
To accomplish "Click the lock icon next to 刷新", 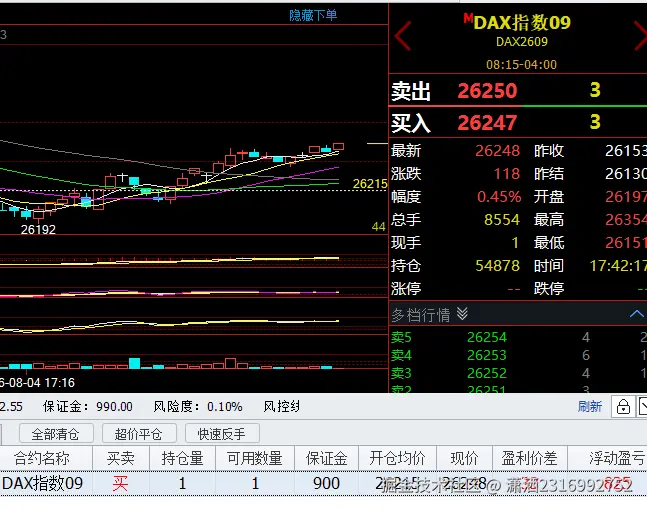I will pos(623,407).
